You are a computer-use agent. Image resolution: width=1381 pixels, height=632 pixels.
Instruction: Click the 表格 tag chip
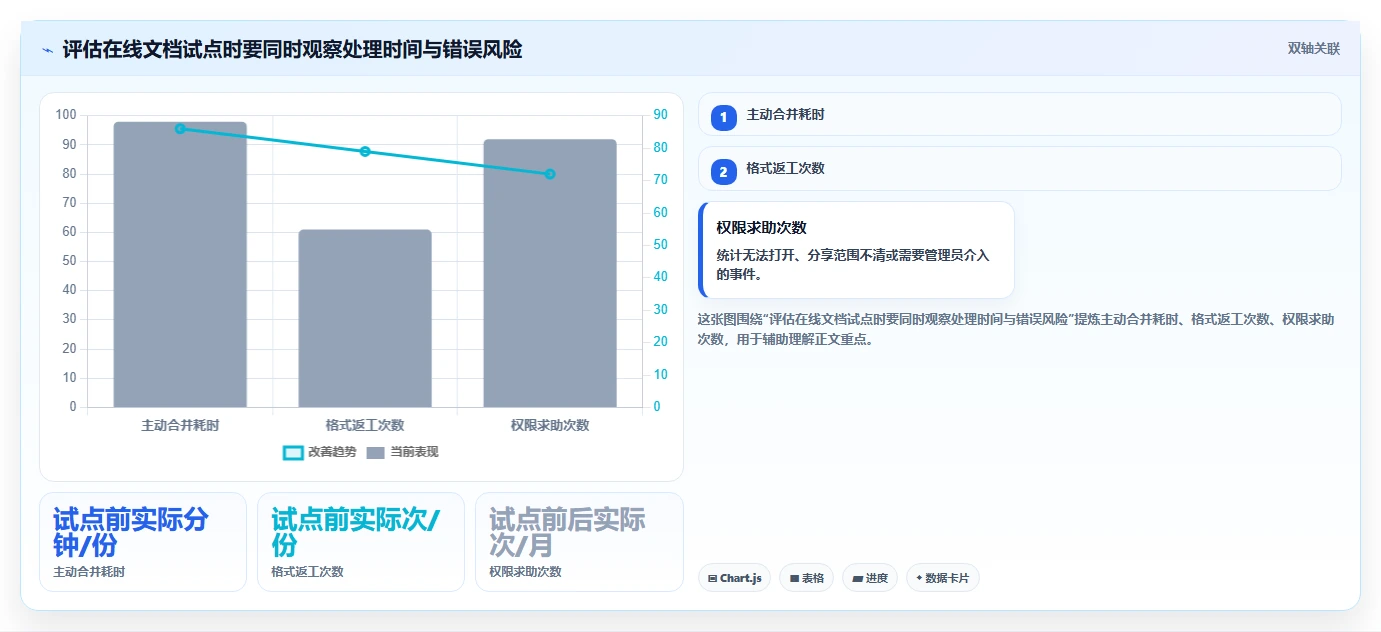(x=806, y=578)
